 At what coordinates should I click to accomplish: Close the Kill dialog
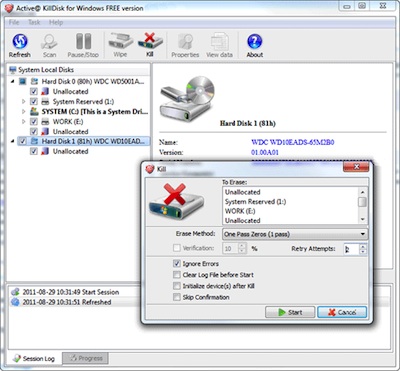tap(356, 167)
